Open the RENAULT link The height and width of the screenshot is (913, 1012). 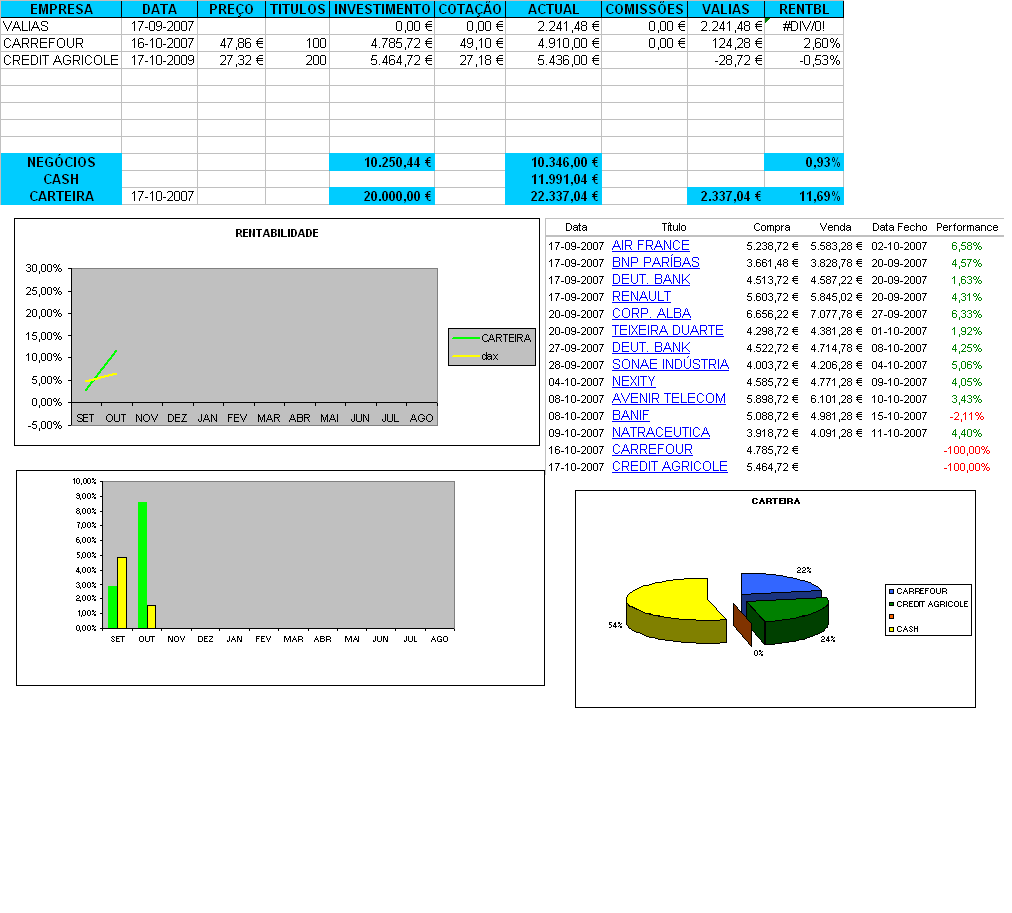(642, 297)
